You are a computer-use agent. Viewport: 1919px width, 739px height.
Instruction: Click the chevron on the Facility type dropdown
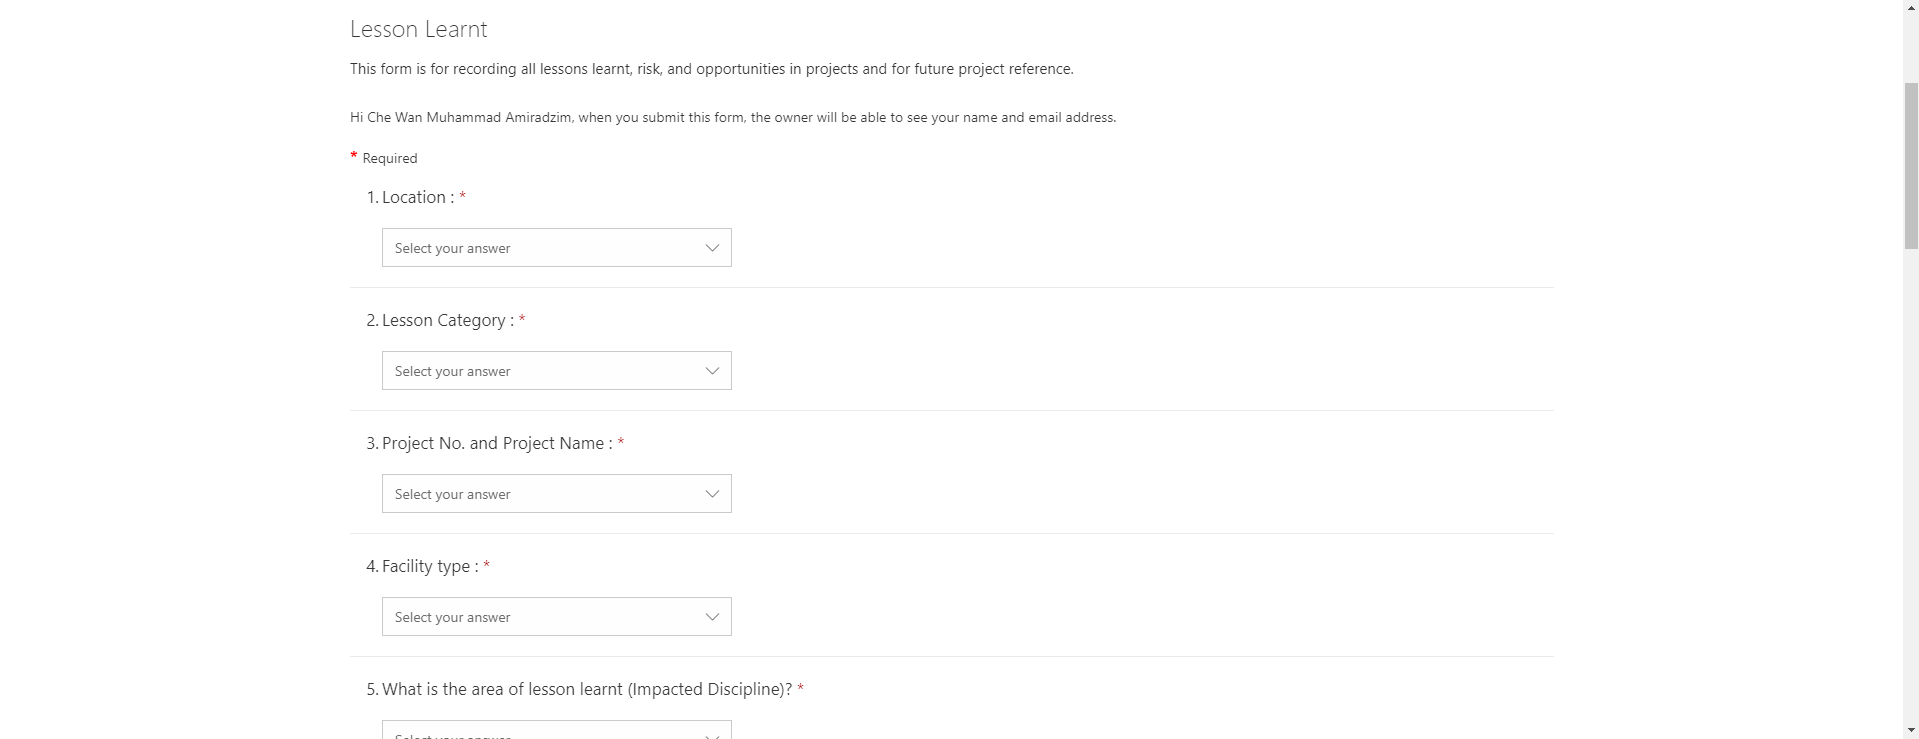711,616
